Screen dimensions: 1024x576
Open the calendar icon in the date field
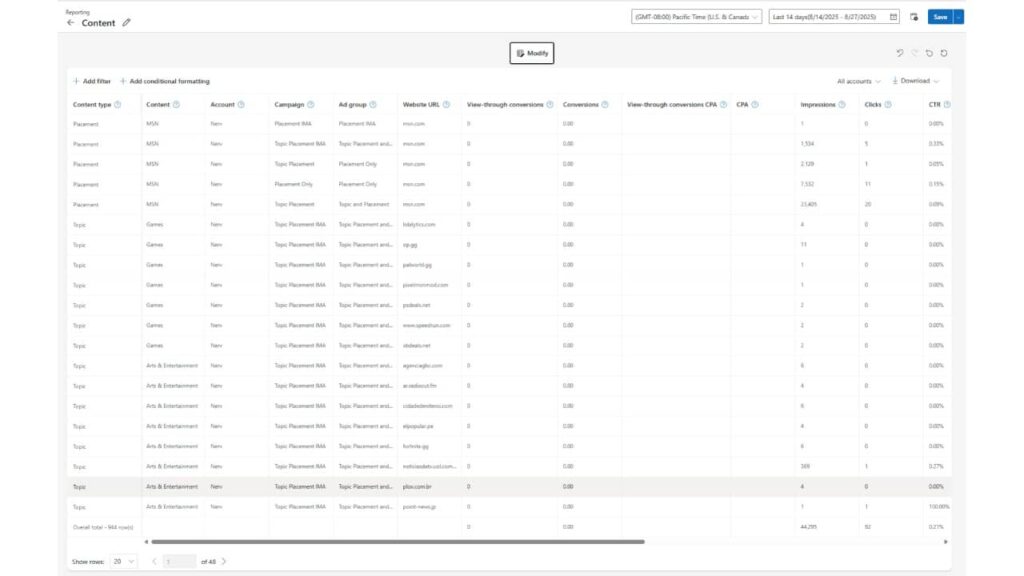tap(893, 16)
